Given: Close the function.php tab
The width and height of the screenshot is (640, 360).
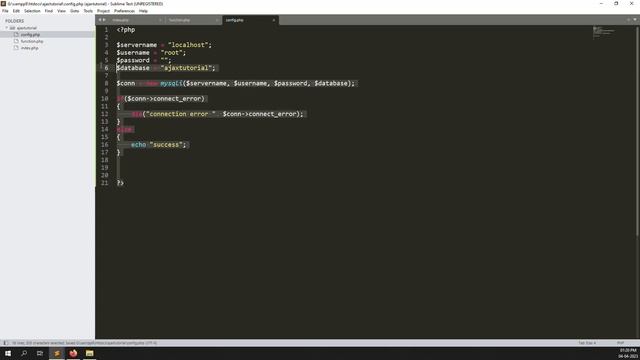Looking at the screenshot, I should (217, 20).
